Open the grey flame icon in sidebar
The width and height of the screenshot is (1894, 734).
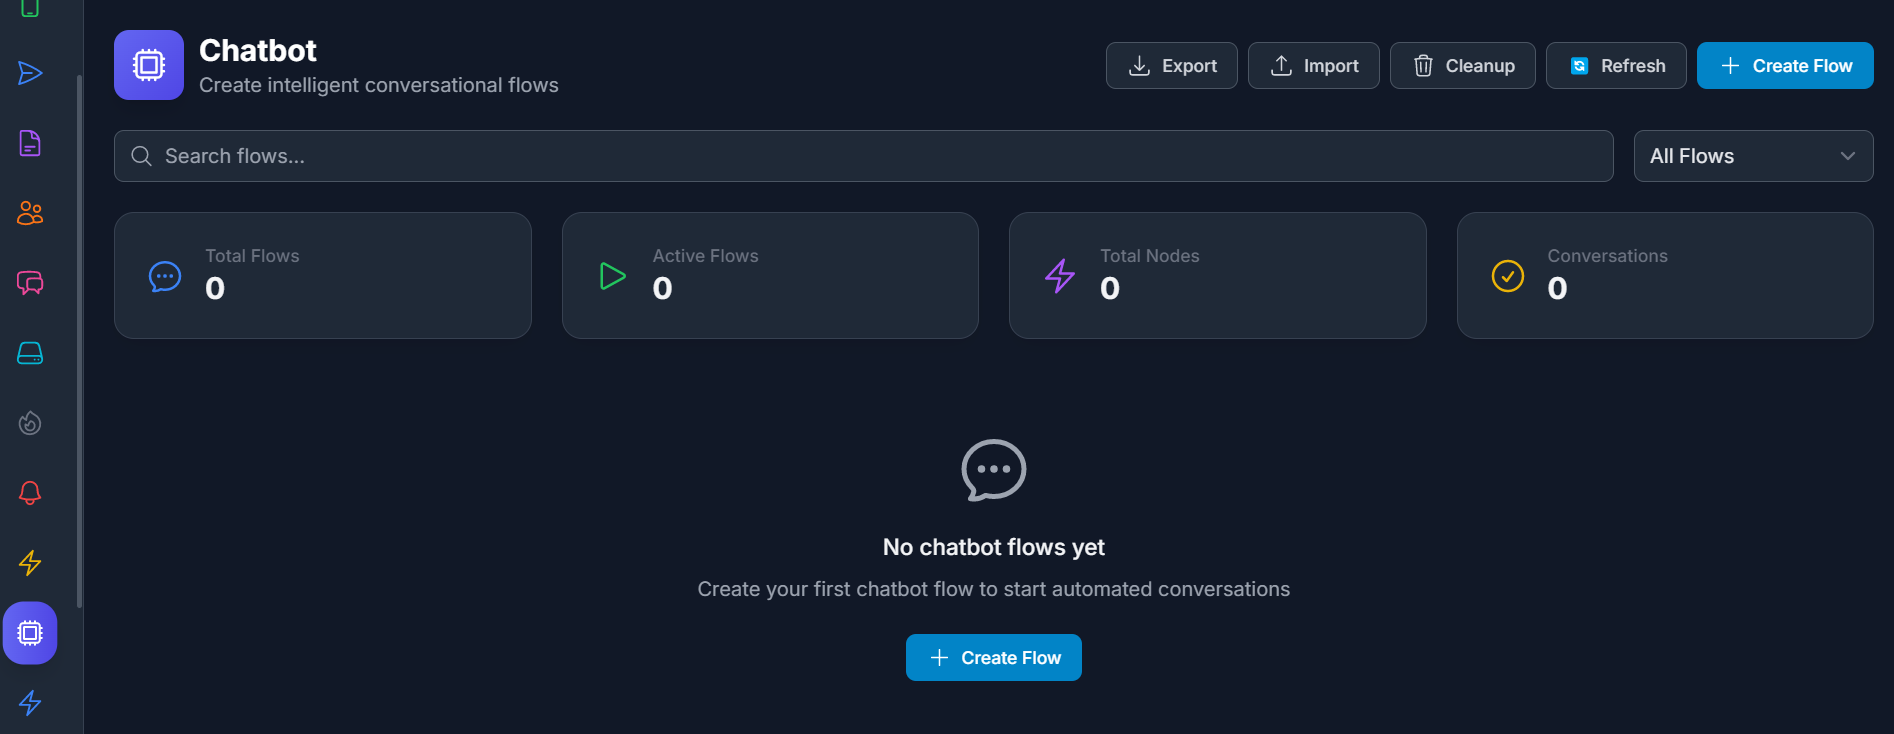30,423
